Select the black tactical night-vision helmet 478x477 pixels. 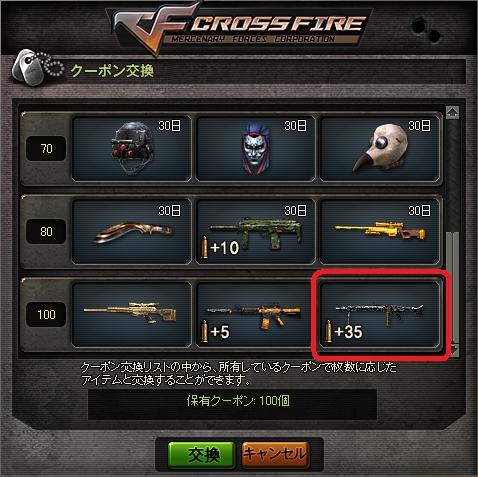pos(132,149)
